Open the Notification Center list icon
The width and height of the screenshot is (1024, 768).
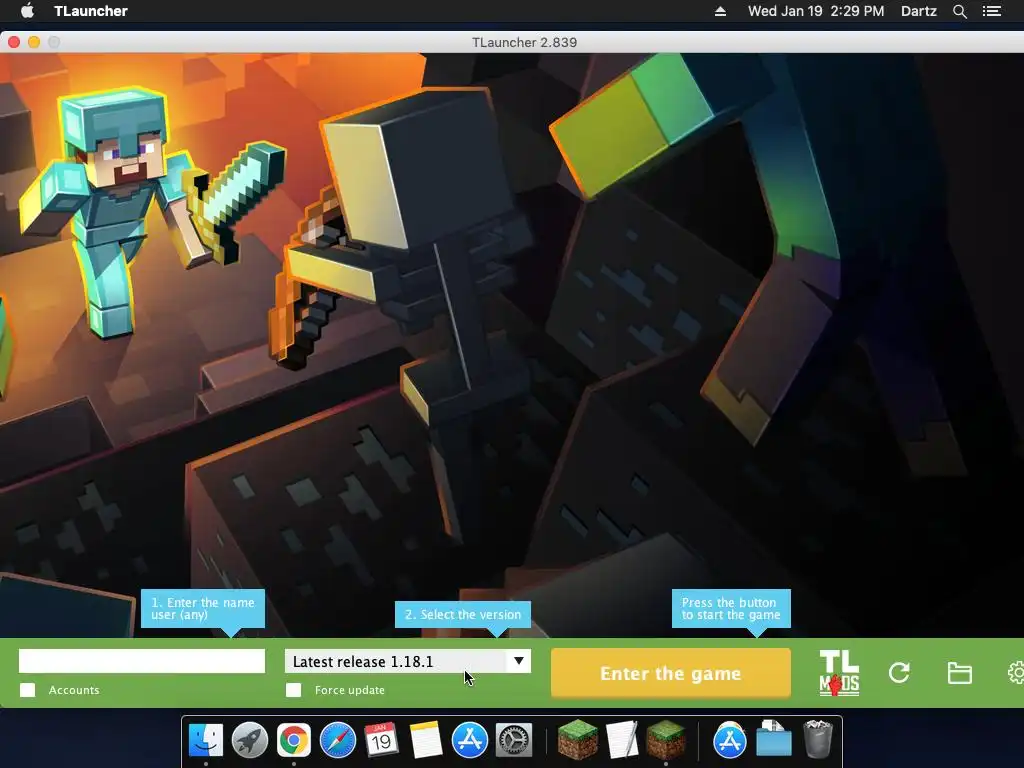992,11
